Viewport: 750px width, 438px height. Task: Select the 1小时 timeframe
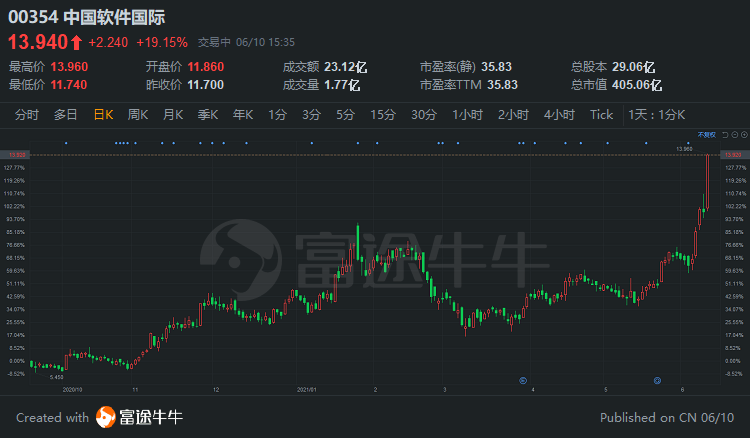[x=468, y=115]
